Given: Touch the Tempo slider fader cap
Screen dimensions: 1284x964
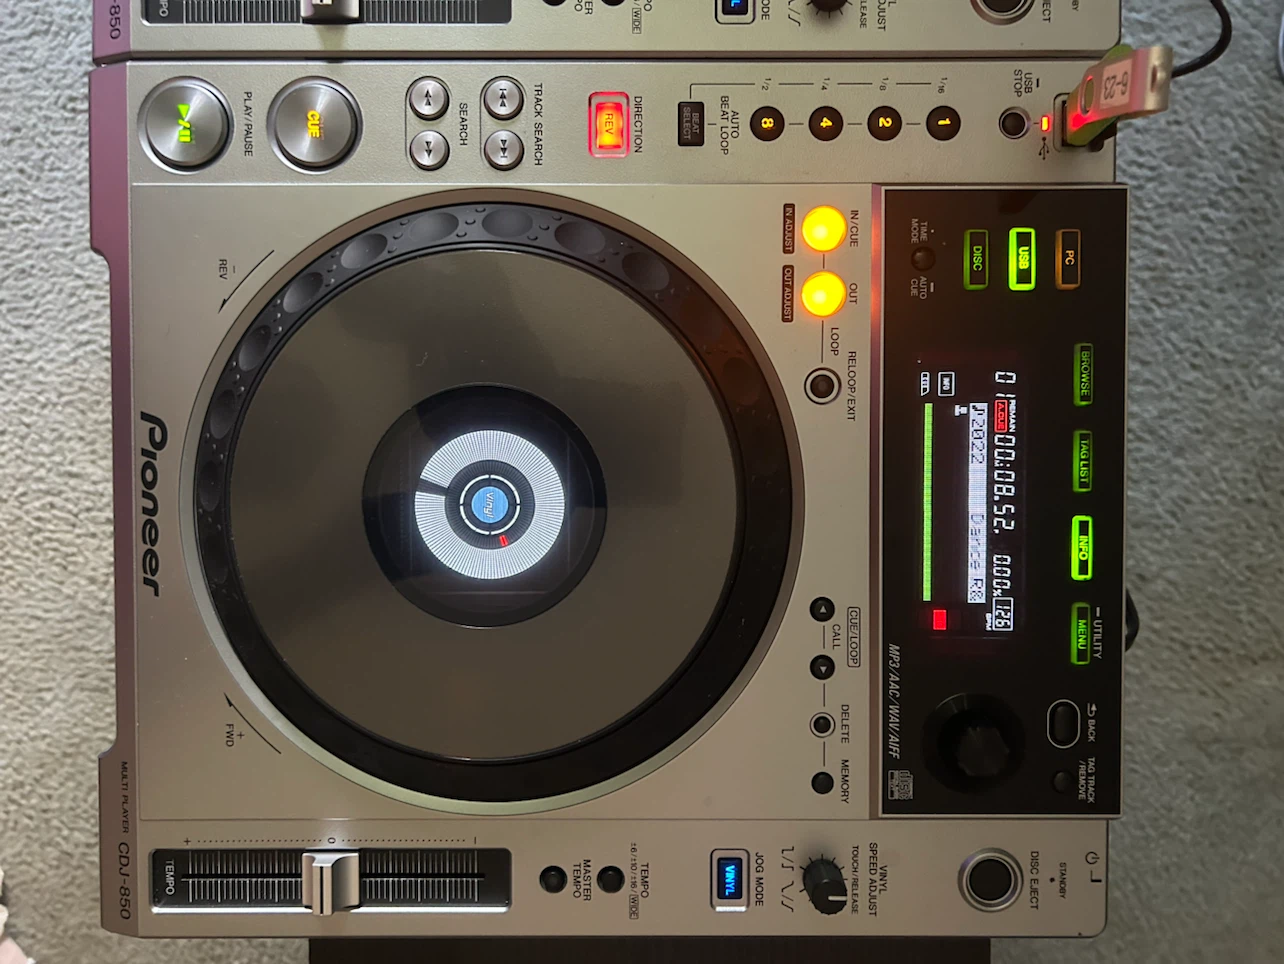Looking at the screenshot, I should click(331, 882).
